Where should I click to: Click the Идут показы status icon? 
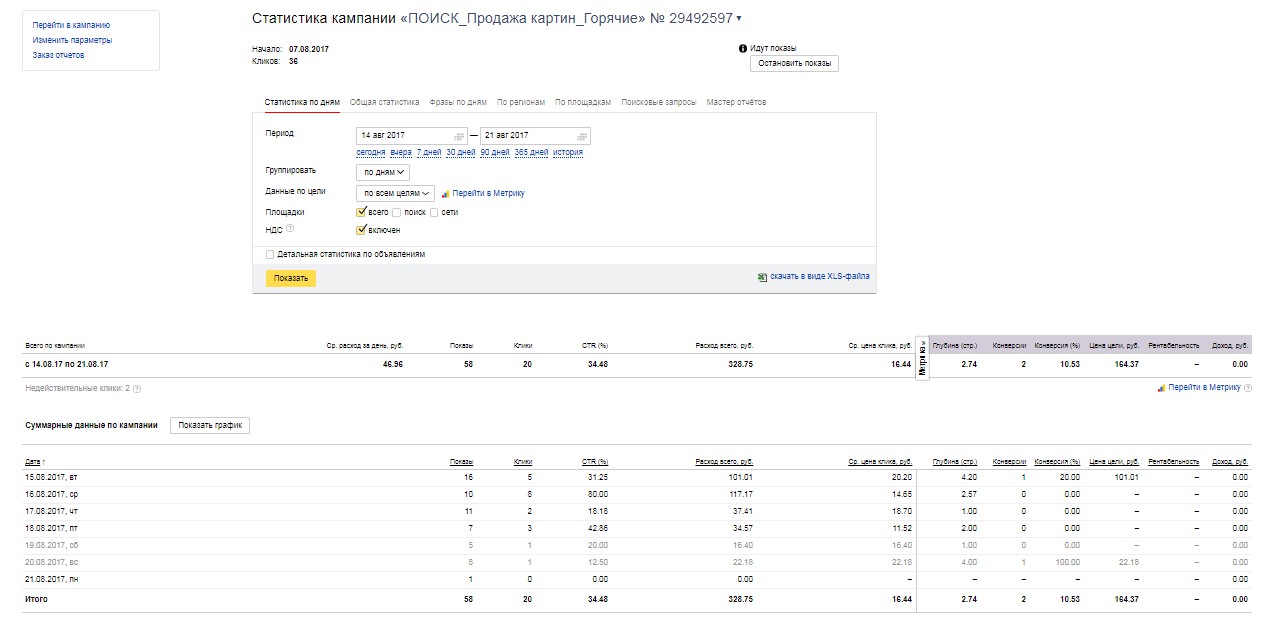[x=743, y=48]
